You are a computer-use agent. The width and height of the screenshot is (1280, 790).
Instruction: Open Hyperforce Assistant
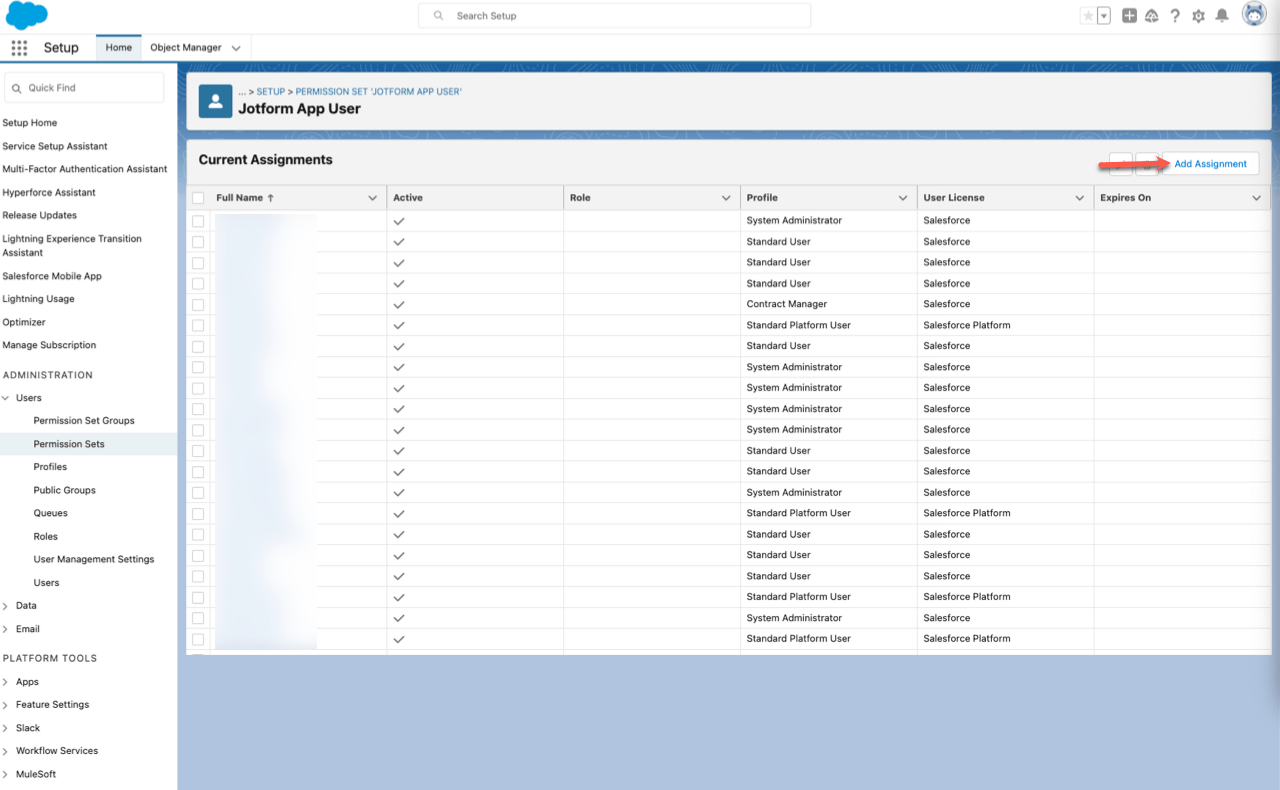tap(49, 192)
